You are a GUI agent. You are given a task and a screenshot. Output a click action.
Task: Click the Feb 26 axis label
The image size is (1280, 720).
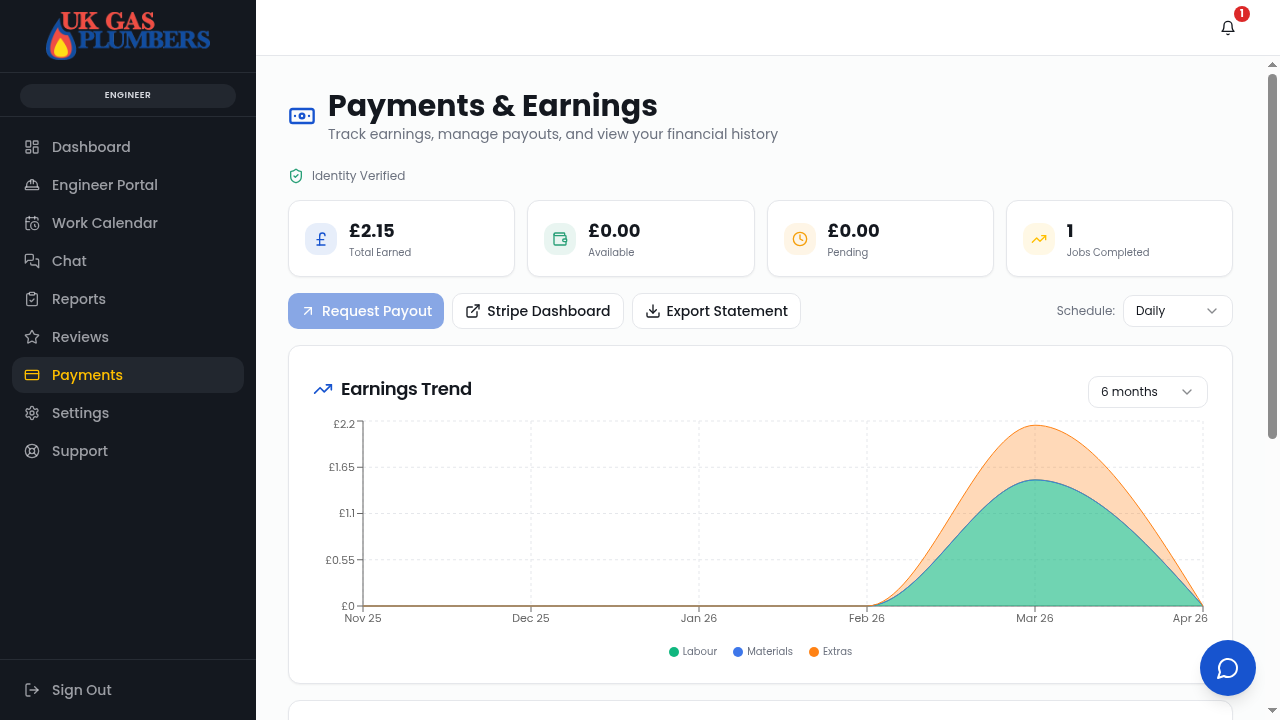867,618
